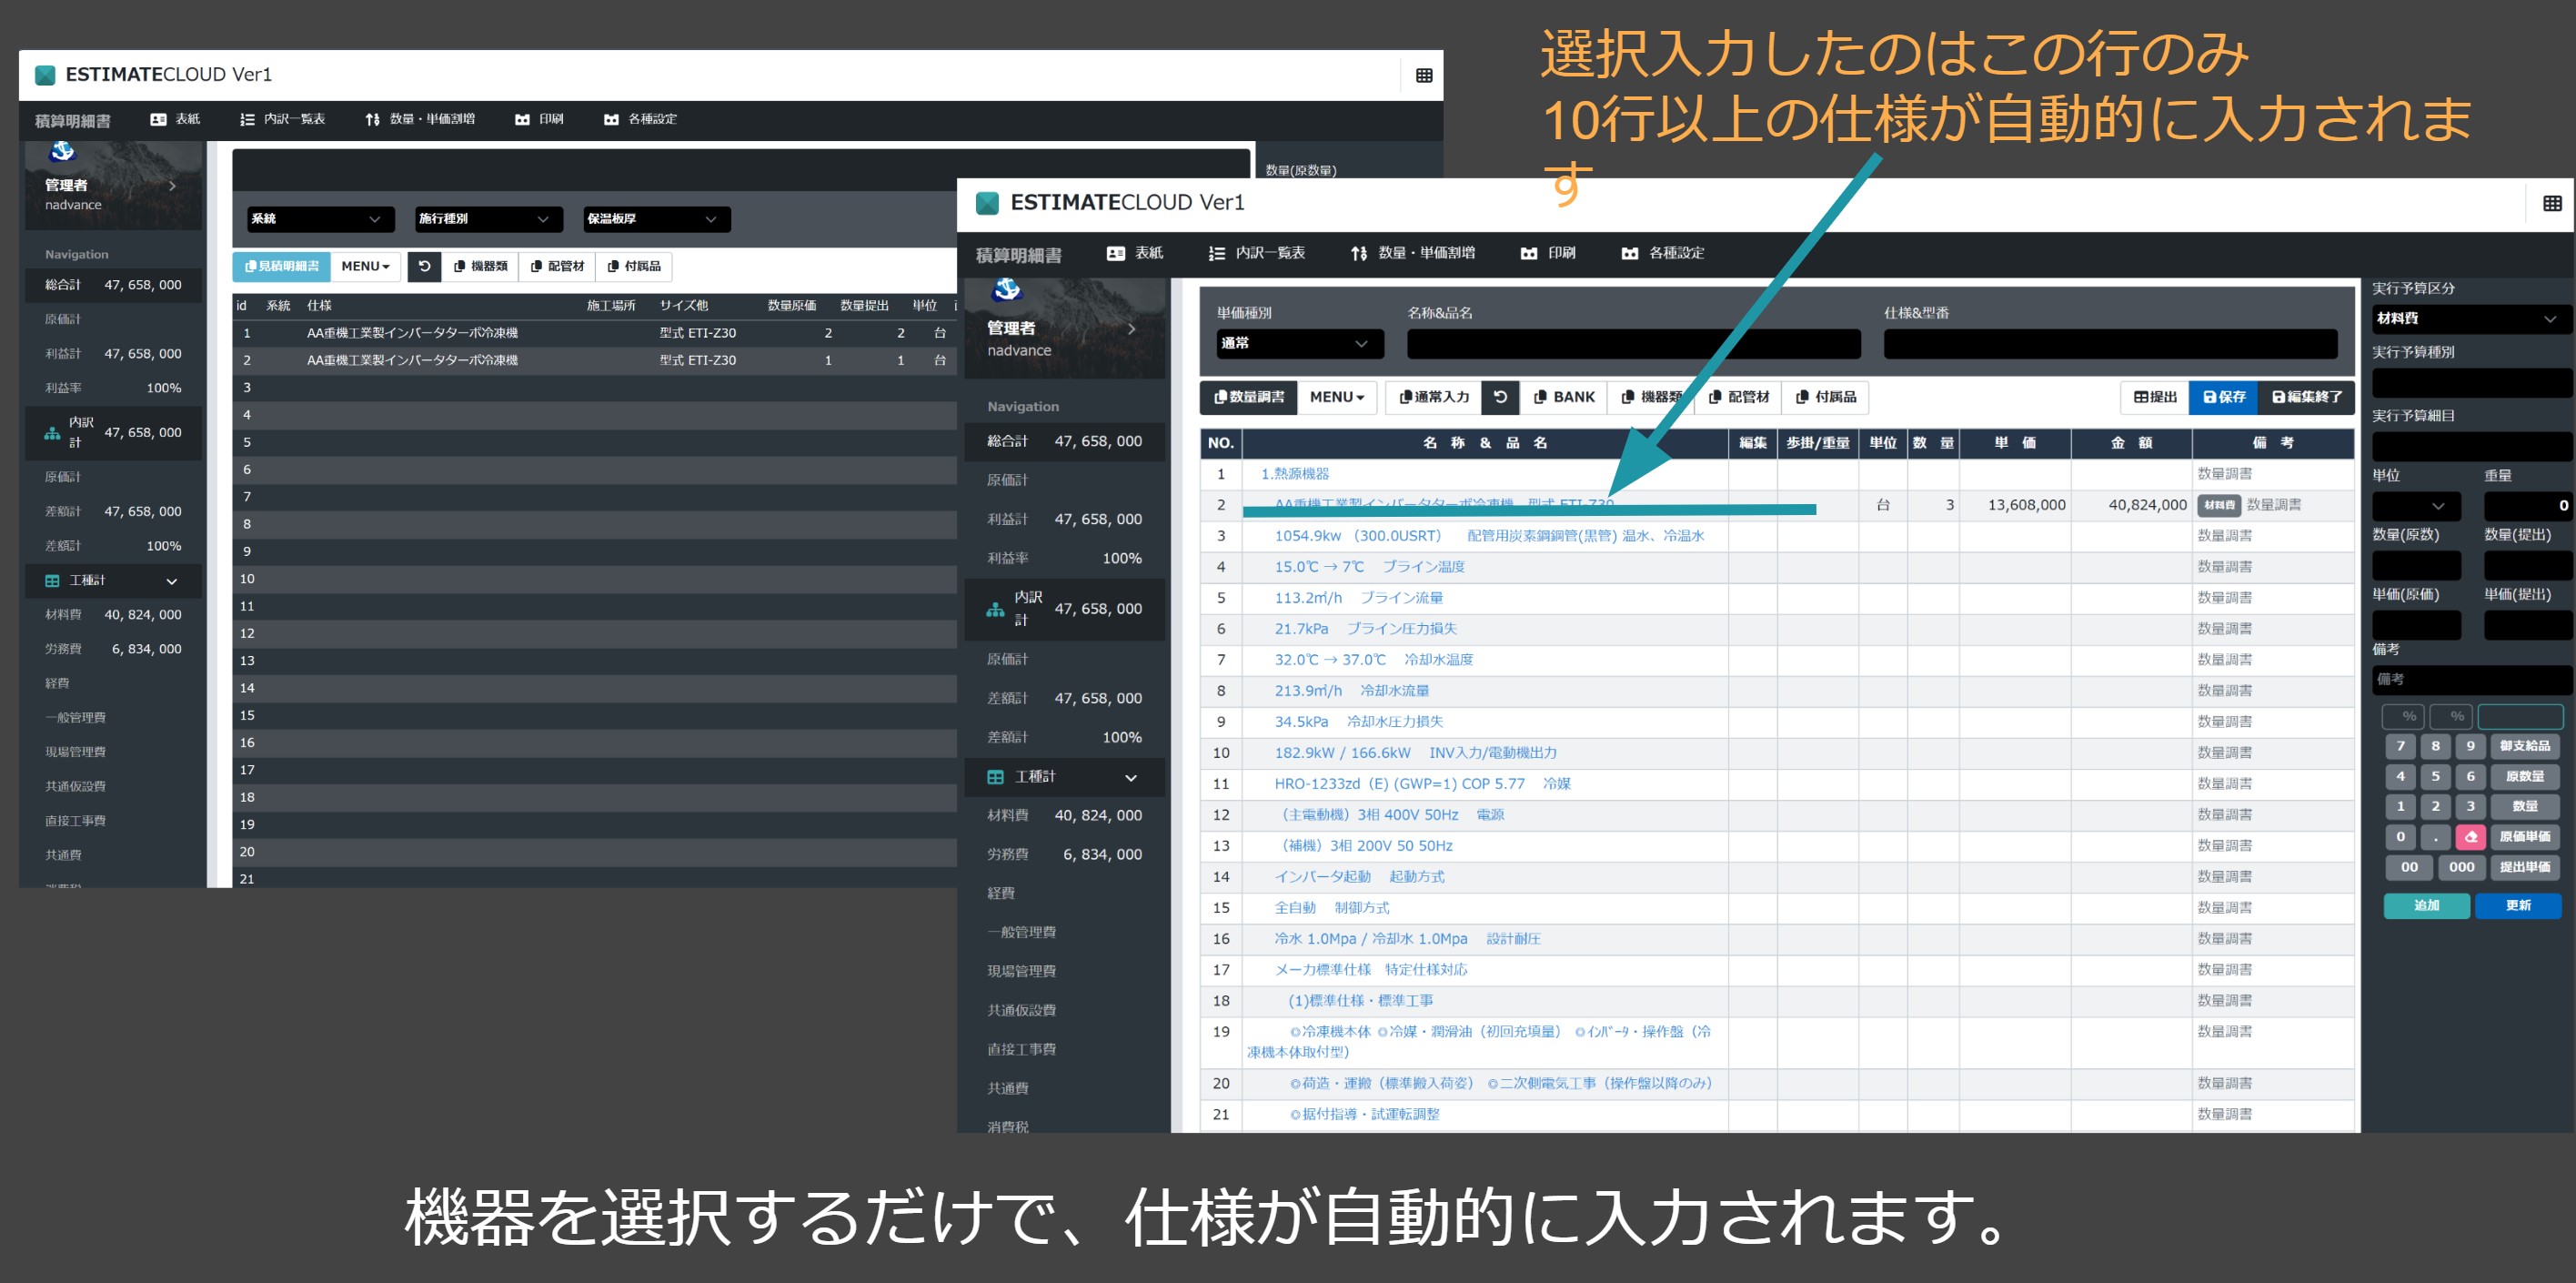Screen dimensions: 2576x1283
Task: Click 数量調書 button in front window
Action: click(x=1248, y=397)
